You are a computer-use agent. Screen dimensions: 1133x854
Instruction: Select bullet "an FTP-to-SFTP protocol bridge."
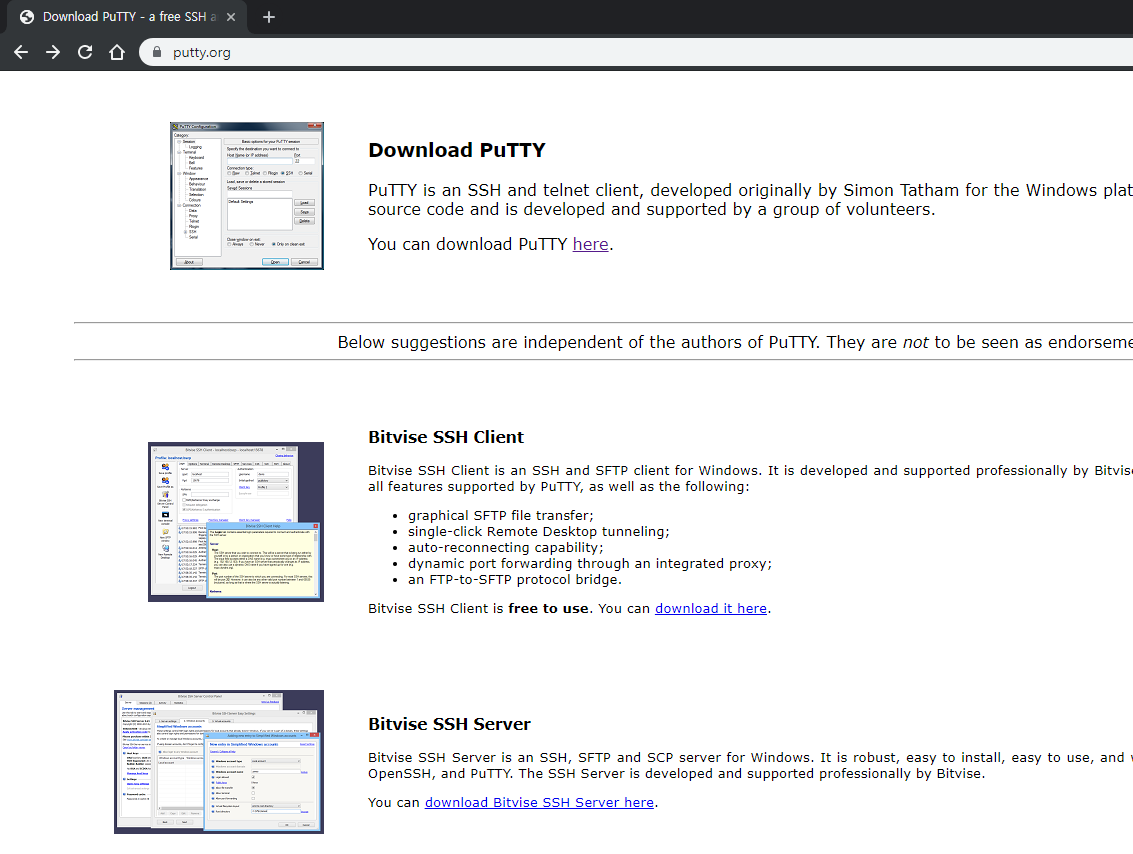point(514,579)
